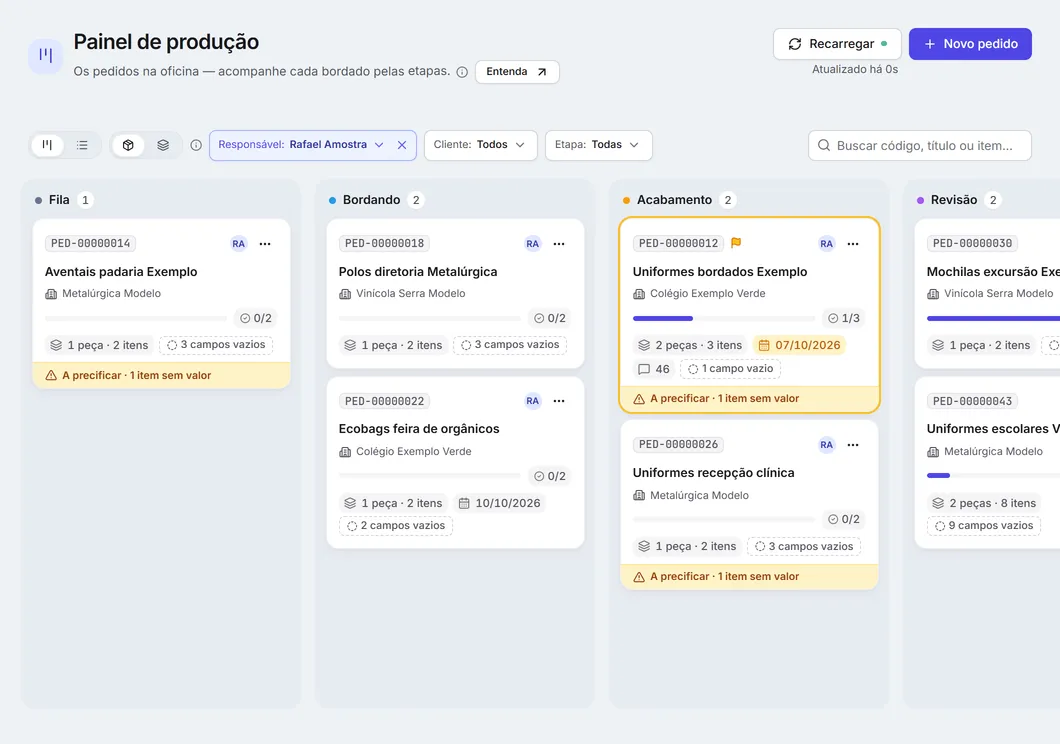Click the 07/10/2026 due date badge
This screenshot has width=1060, height=744.
(x=799, y=345)
